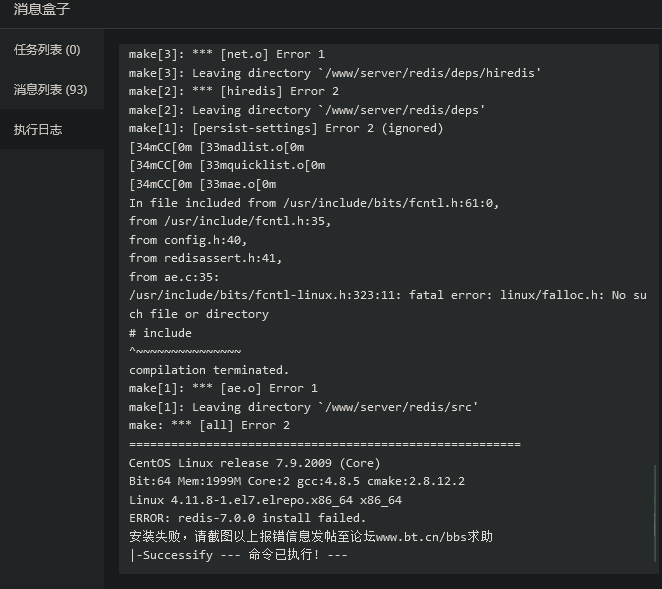
Task: Click the '[persist-settings] Error 2 (ignored)' line
Action: pyautogui.click(x=286, y=128)
